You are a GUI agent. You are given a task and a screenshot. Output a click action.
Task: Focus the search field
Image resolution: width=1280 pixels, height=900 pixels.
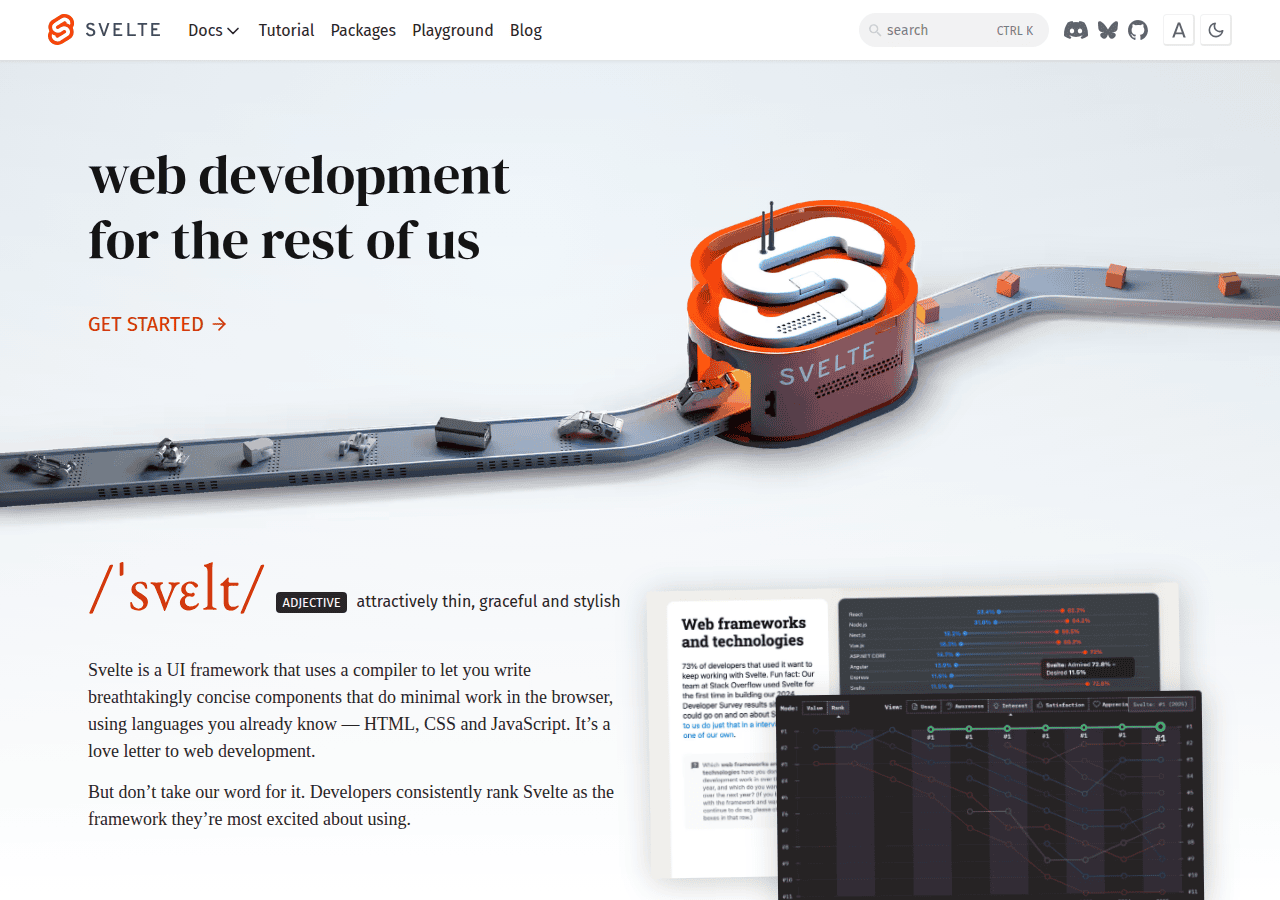[x=953, y=30]
